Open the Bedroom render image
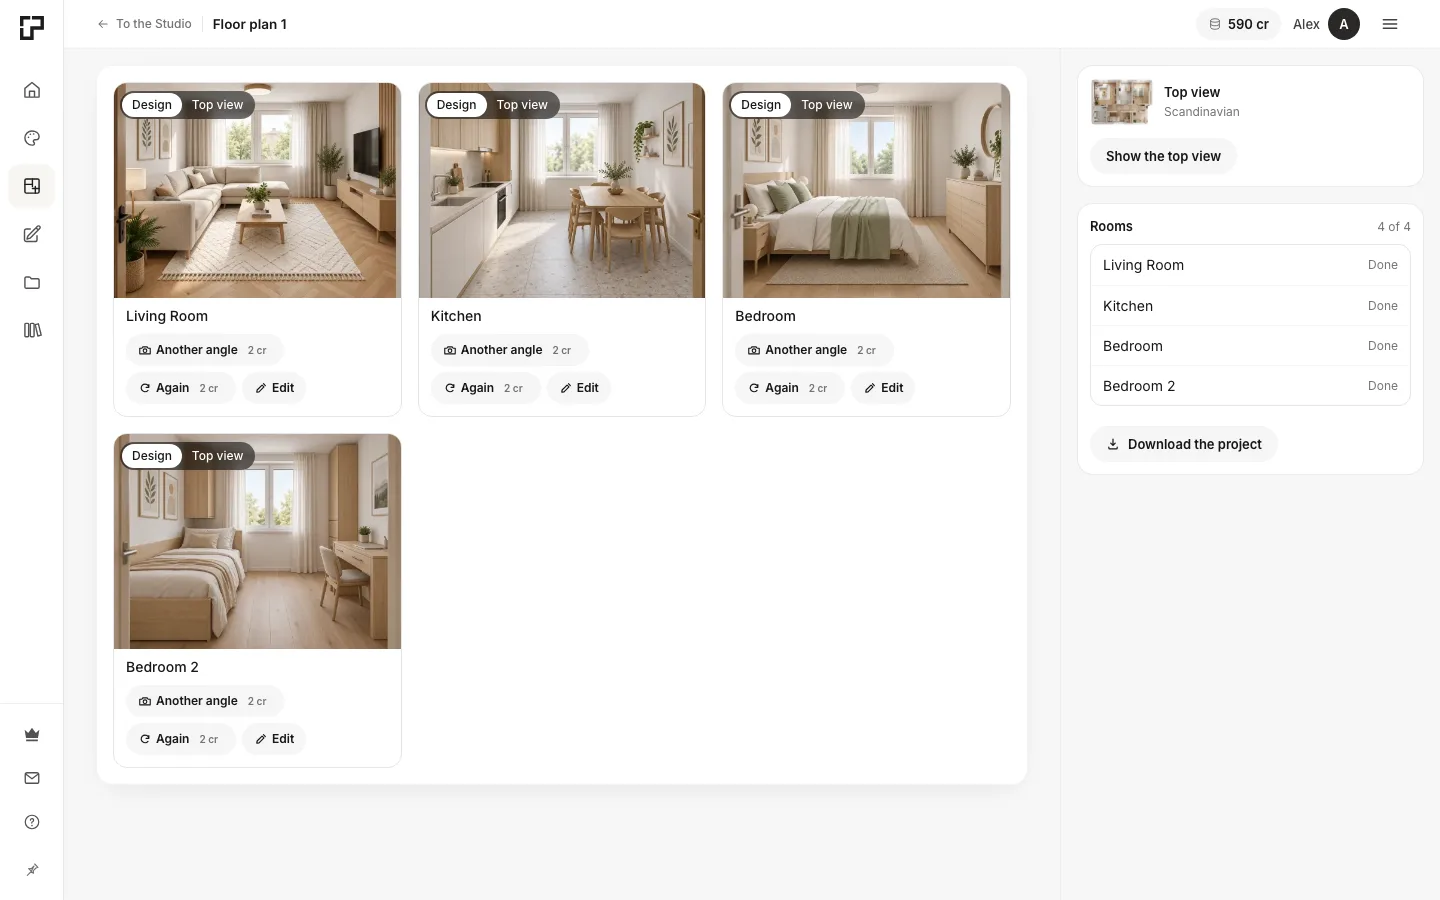1440x900 pixels. tap(866, 190)
